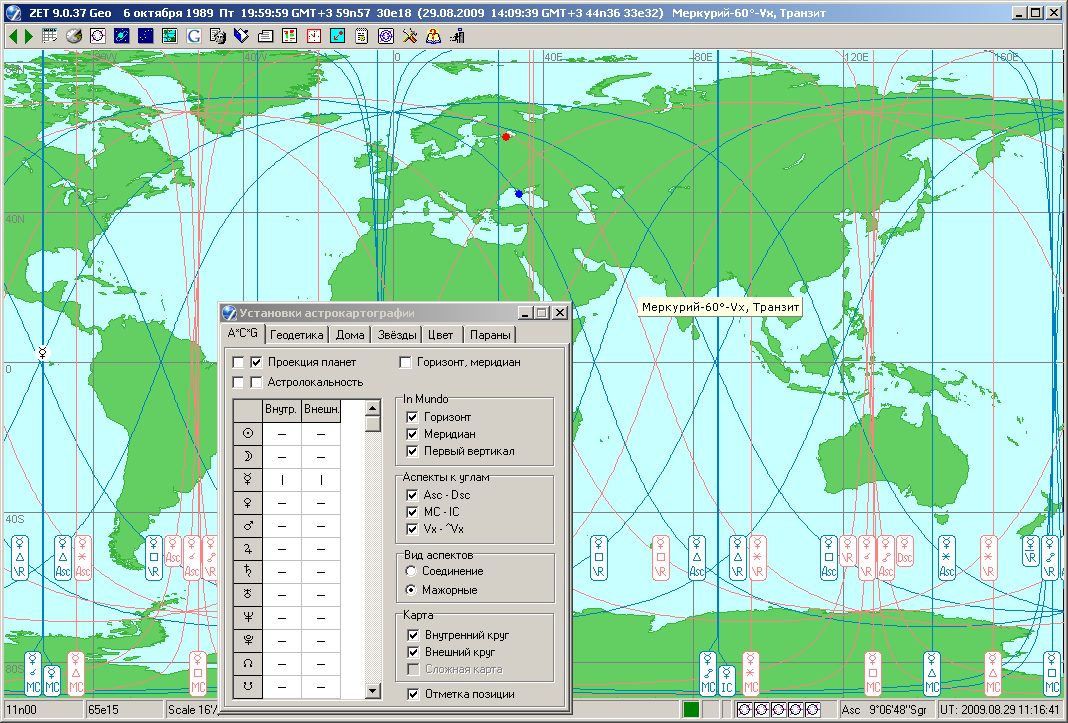
Task: Click the crossed tools settings icon
Action: pos(410,36)
